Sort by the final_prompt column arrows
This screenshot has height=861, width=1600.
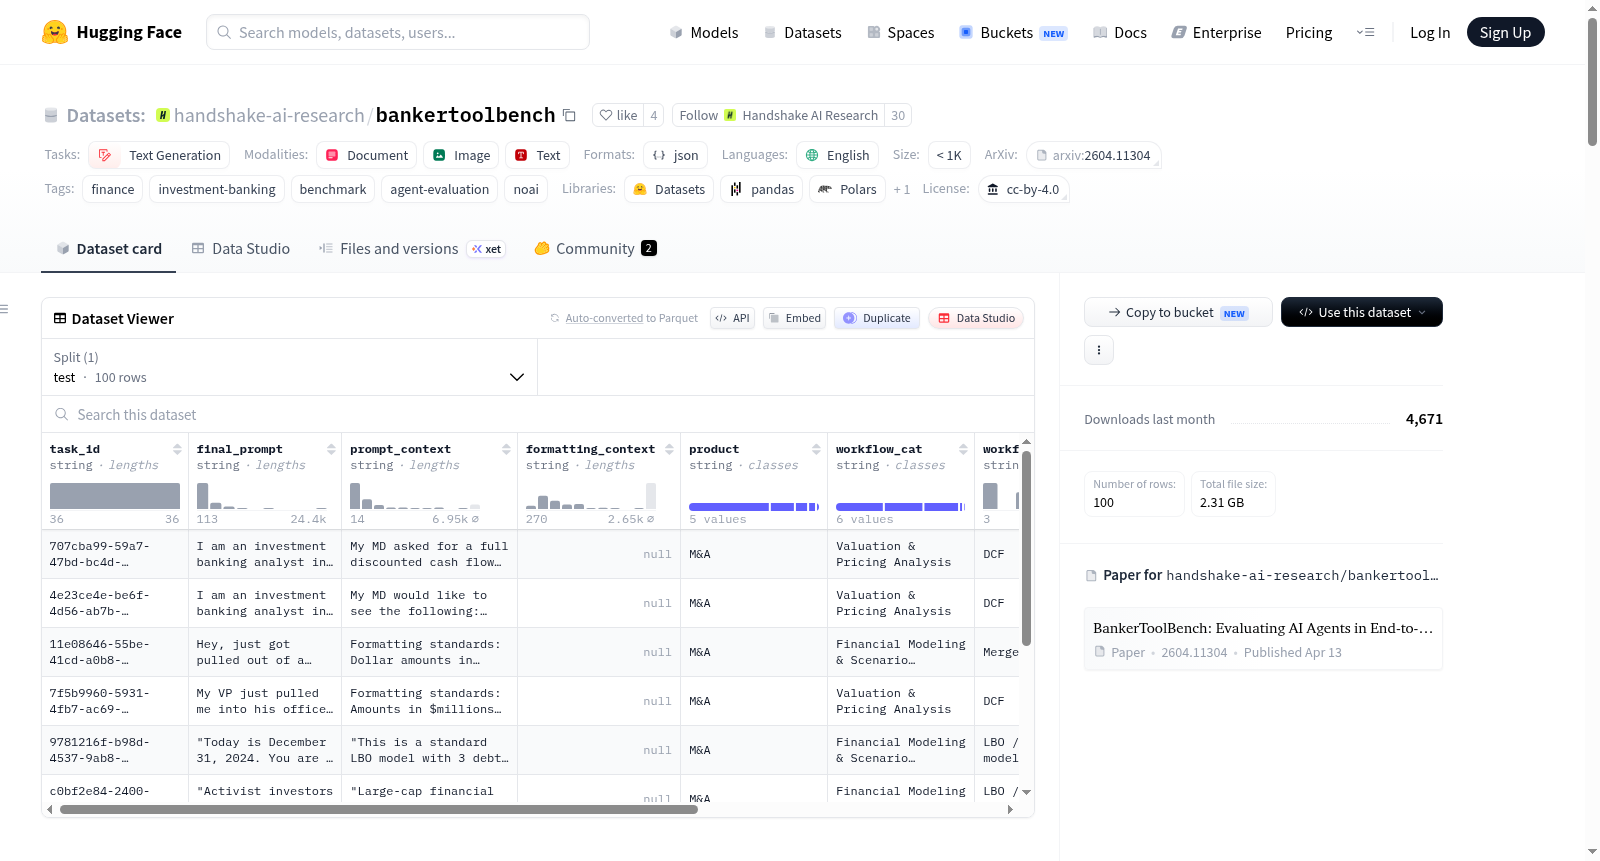click(x=331, y=449)
